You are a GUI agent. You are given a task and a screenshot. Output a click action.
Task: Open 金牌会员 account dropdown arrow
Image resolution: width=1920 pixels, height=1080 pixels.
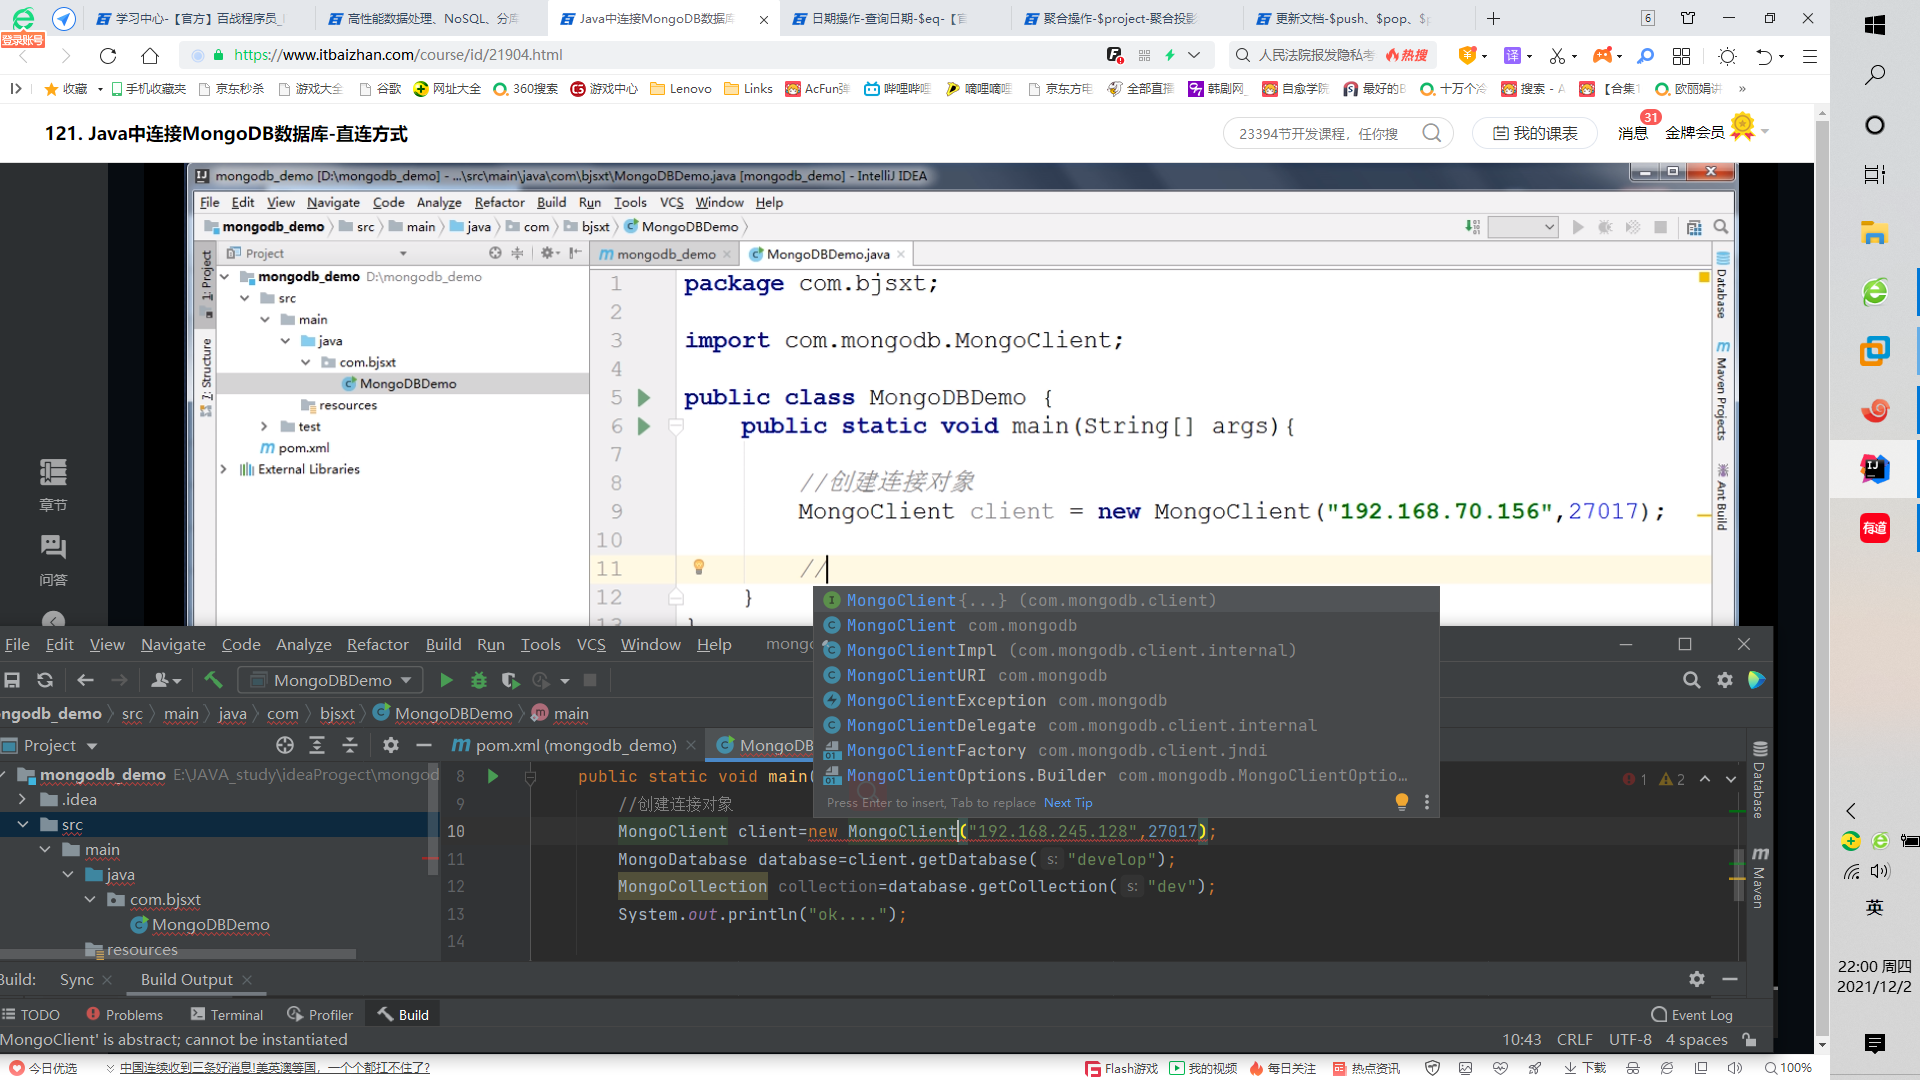1765,132
